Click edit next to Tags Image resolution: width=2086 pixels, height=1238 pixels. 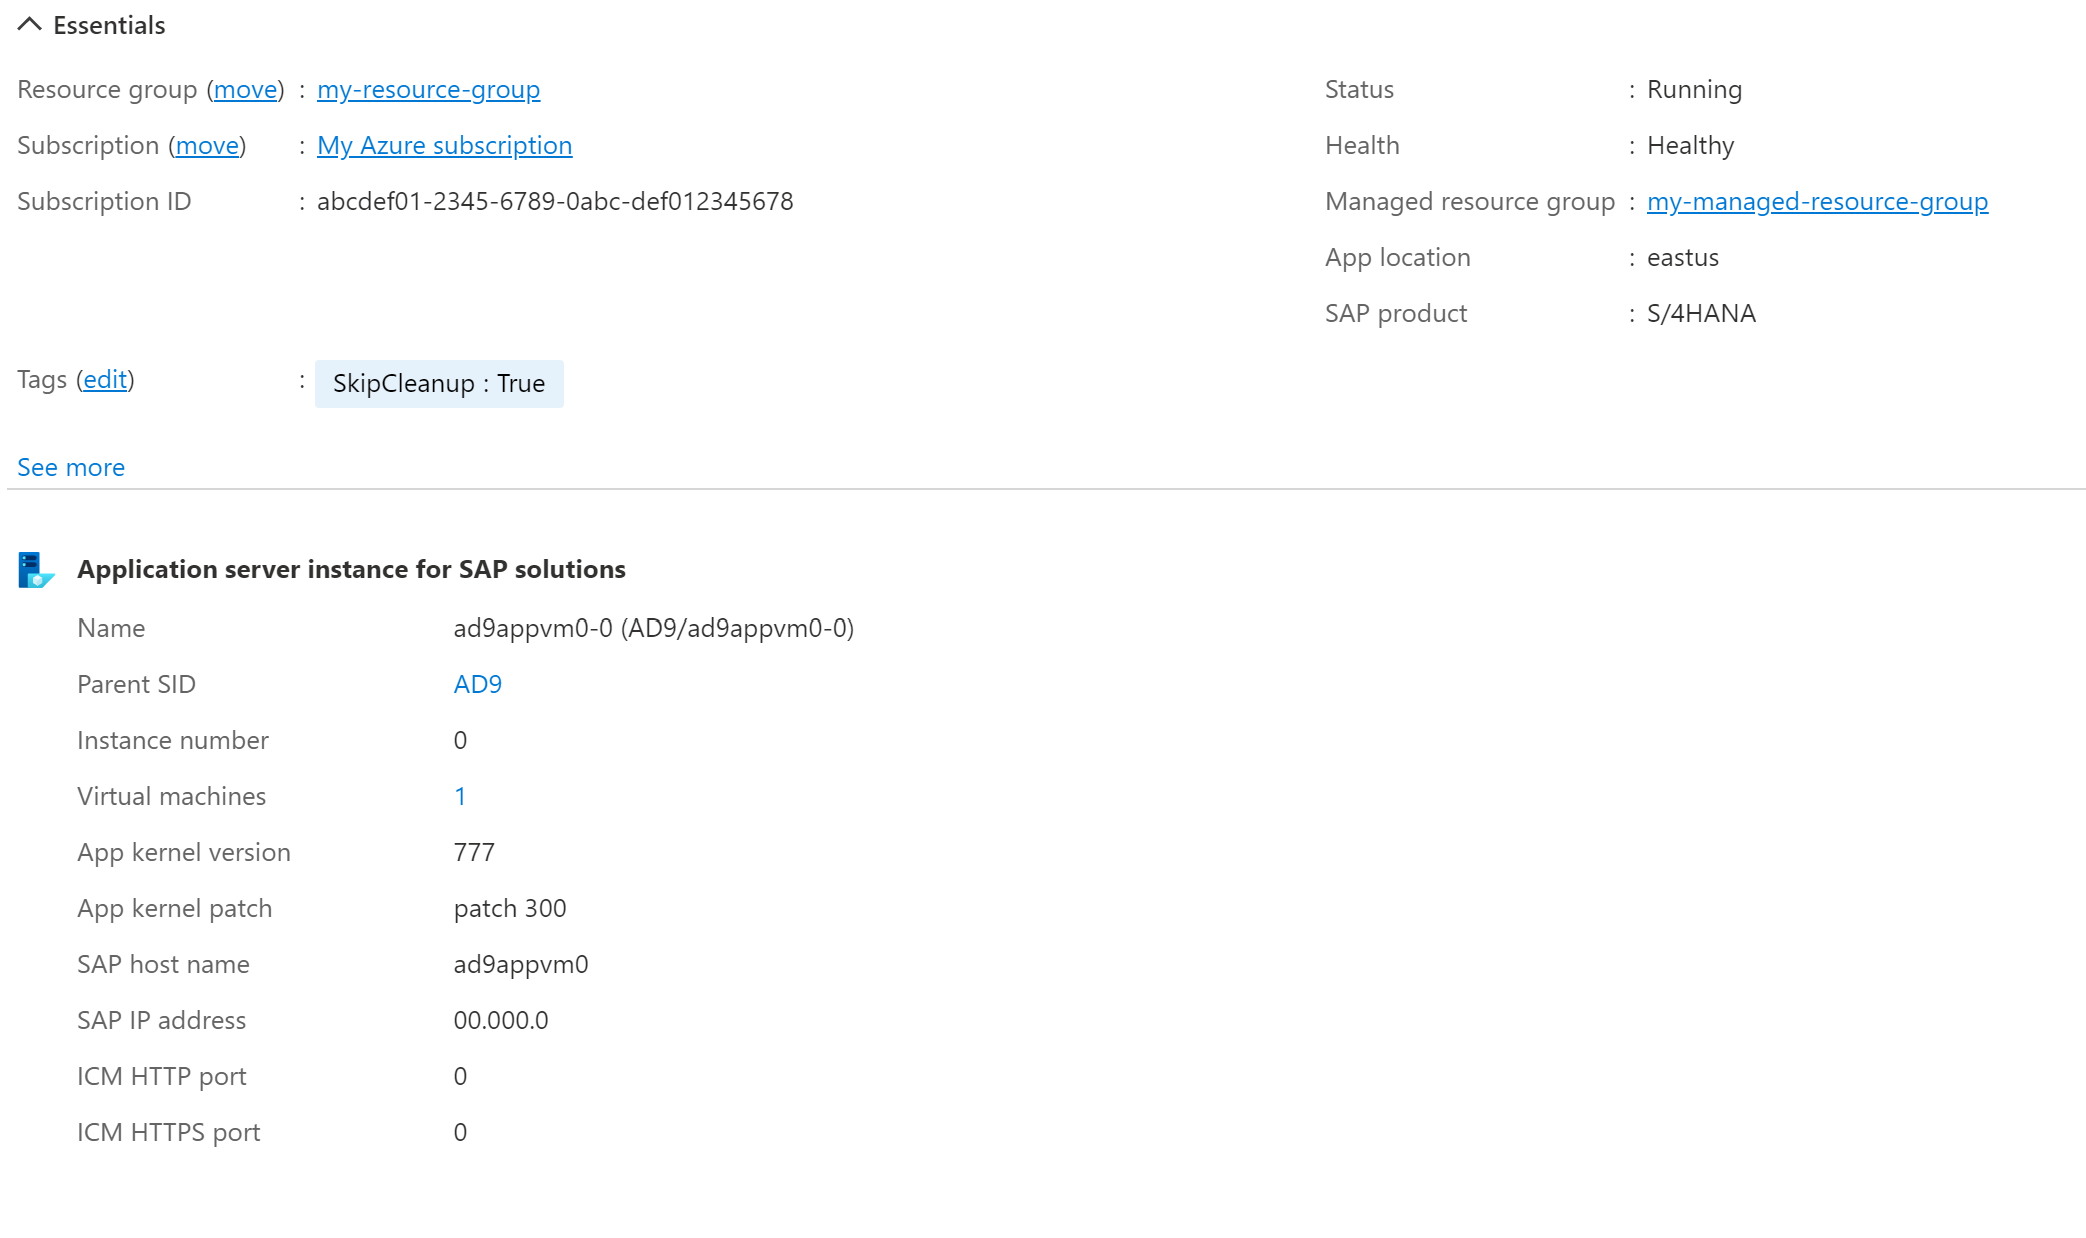(x=106, y=380)
